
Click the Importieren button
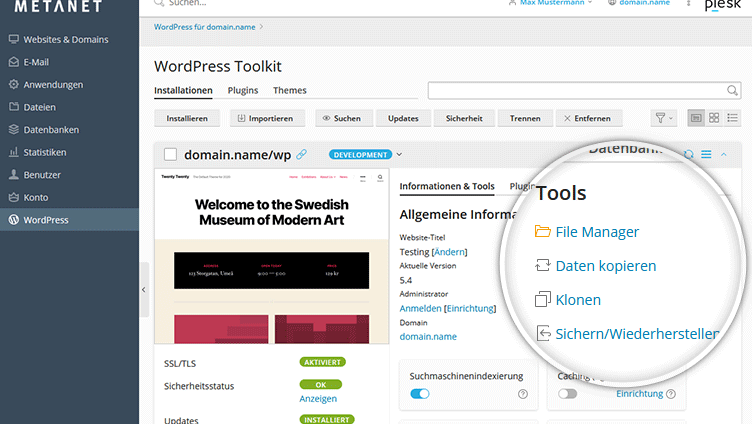267,118
